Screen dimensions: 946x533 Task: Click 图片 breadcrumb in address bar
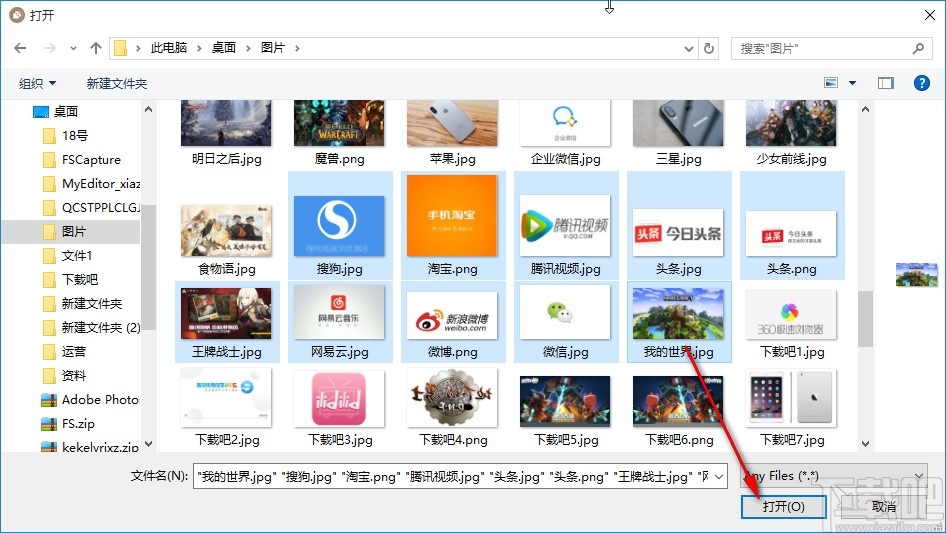[x=273, y=48]
